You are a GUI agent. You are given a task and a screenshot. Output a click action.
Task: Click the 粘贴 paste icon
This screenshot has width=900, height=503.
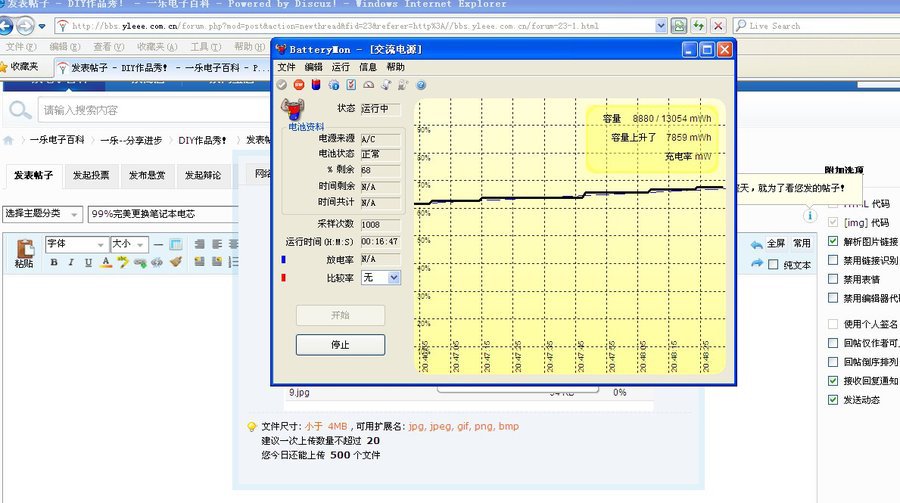coord(23,253)
